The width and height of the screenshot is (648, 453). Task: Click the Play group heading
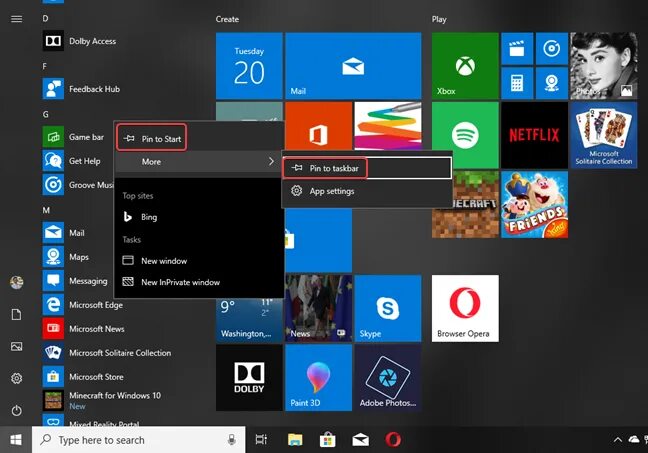coord(439,19)
